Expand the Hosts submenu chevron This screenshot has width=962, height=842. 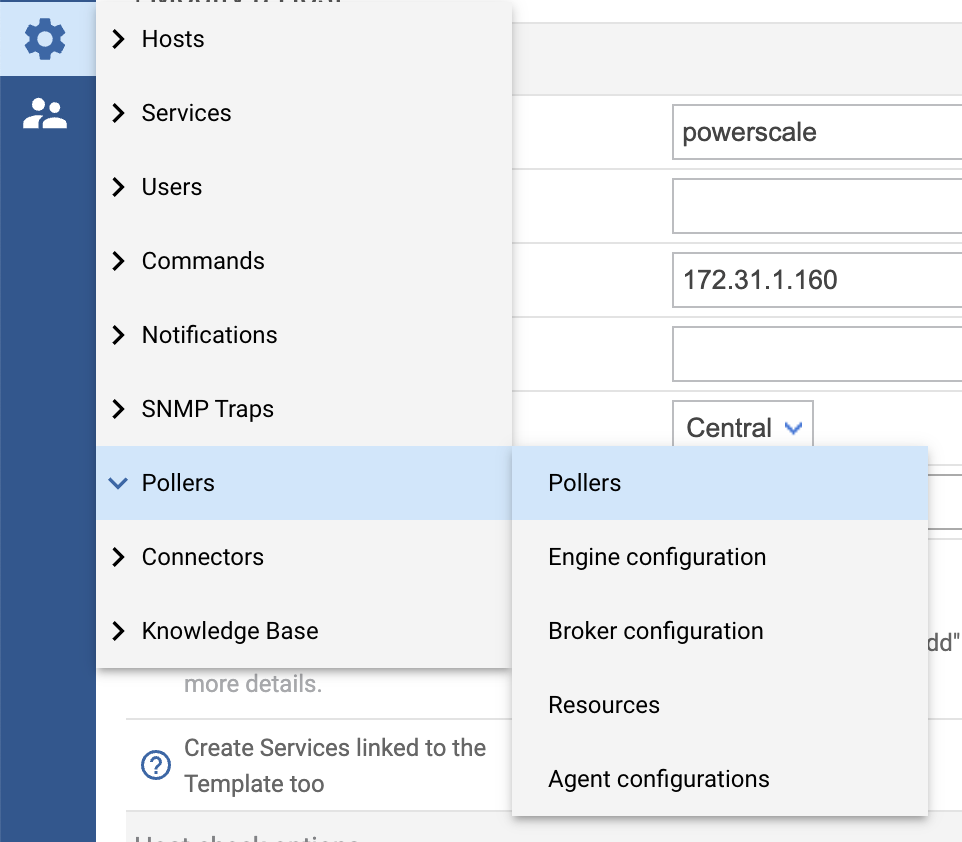(x=119, y=39)
